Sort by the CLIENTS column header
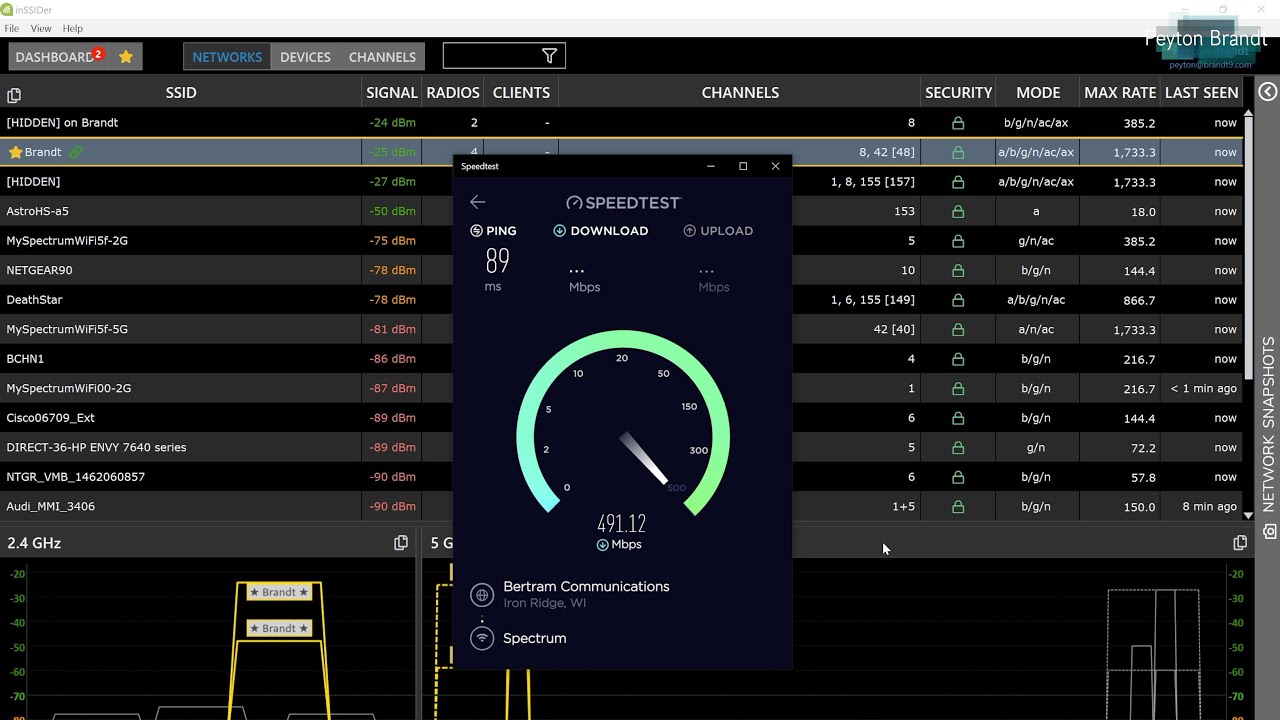The width and height of the screenshot is (1280, 720). coord(521,92)
